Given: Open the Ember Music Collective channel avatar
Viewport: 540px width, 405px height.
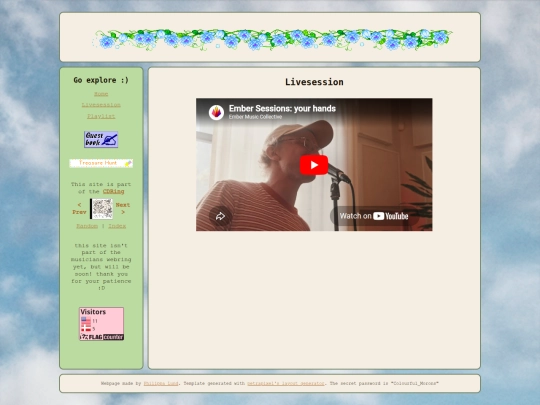Looking at the screenshot, I should [216, 112].
